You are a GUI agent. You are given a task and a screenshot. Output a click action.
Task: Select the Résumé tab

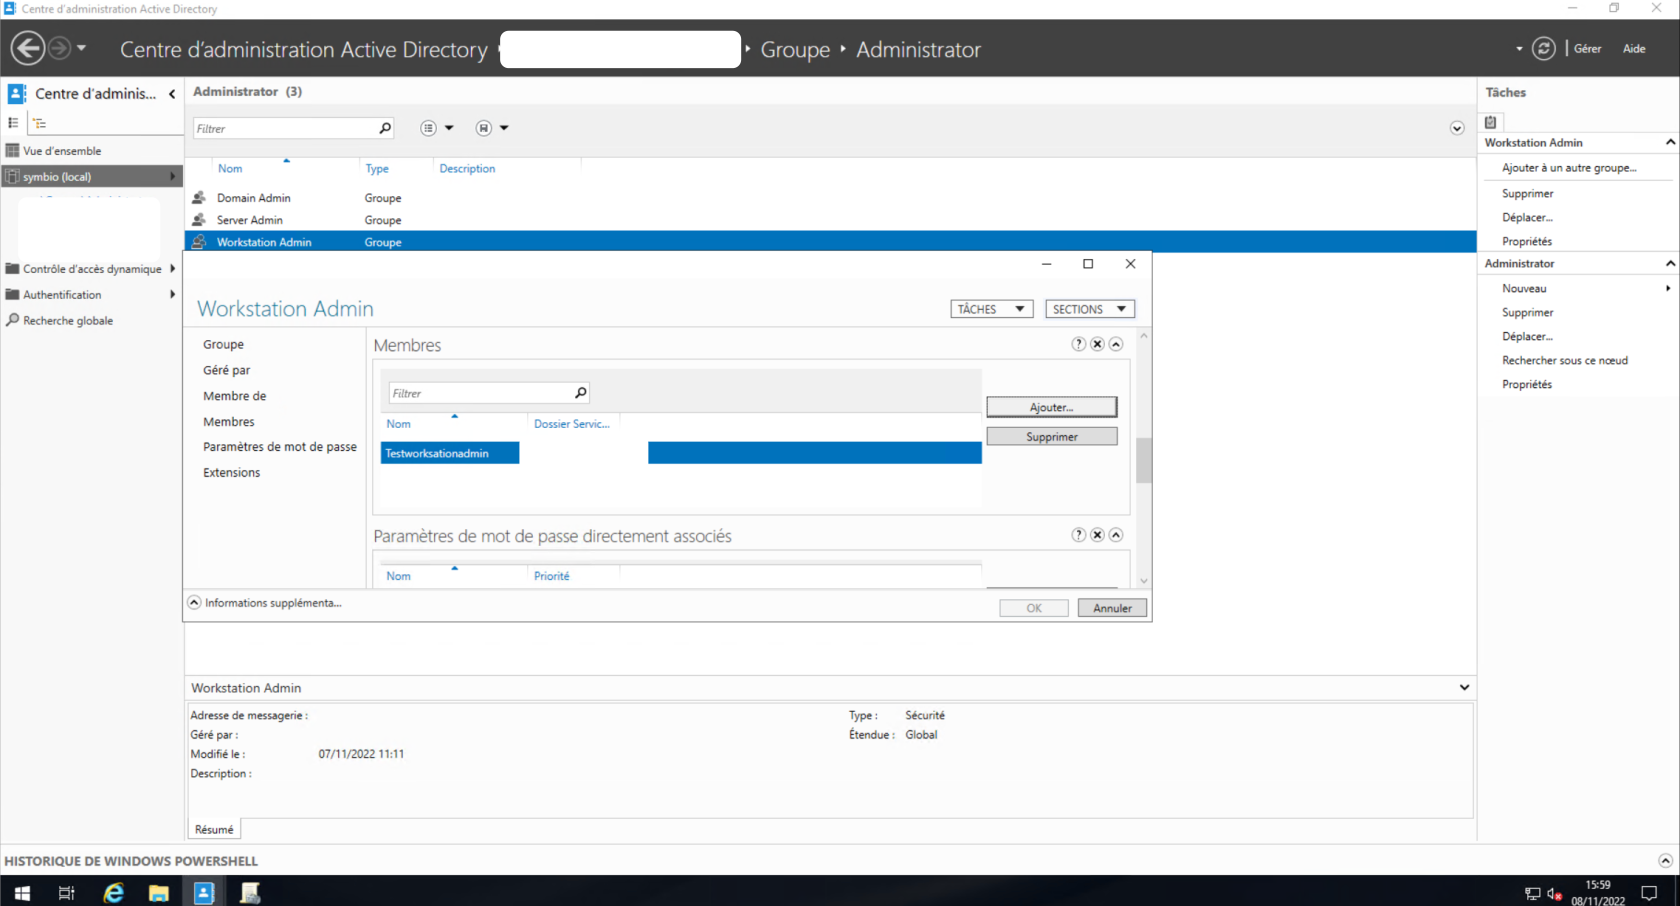pos(214,829)
